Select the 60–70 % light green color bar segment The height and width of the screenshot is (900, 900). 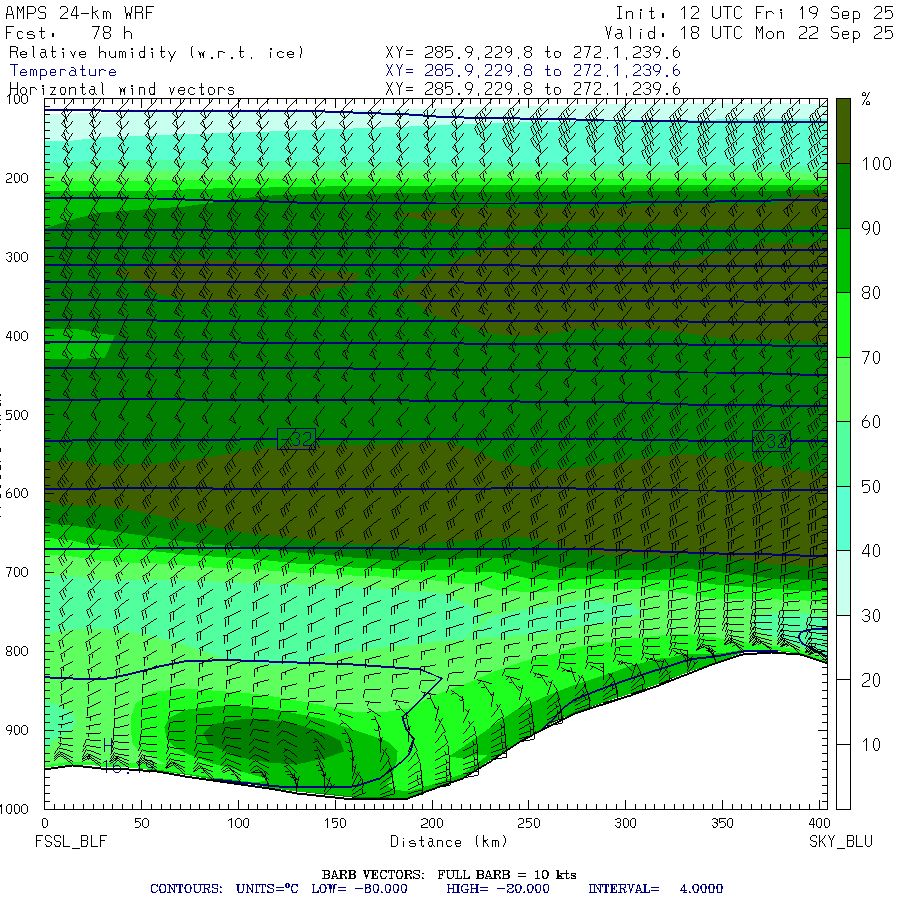[843, 389]
